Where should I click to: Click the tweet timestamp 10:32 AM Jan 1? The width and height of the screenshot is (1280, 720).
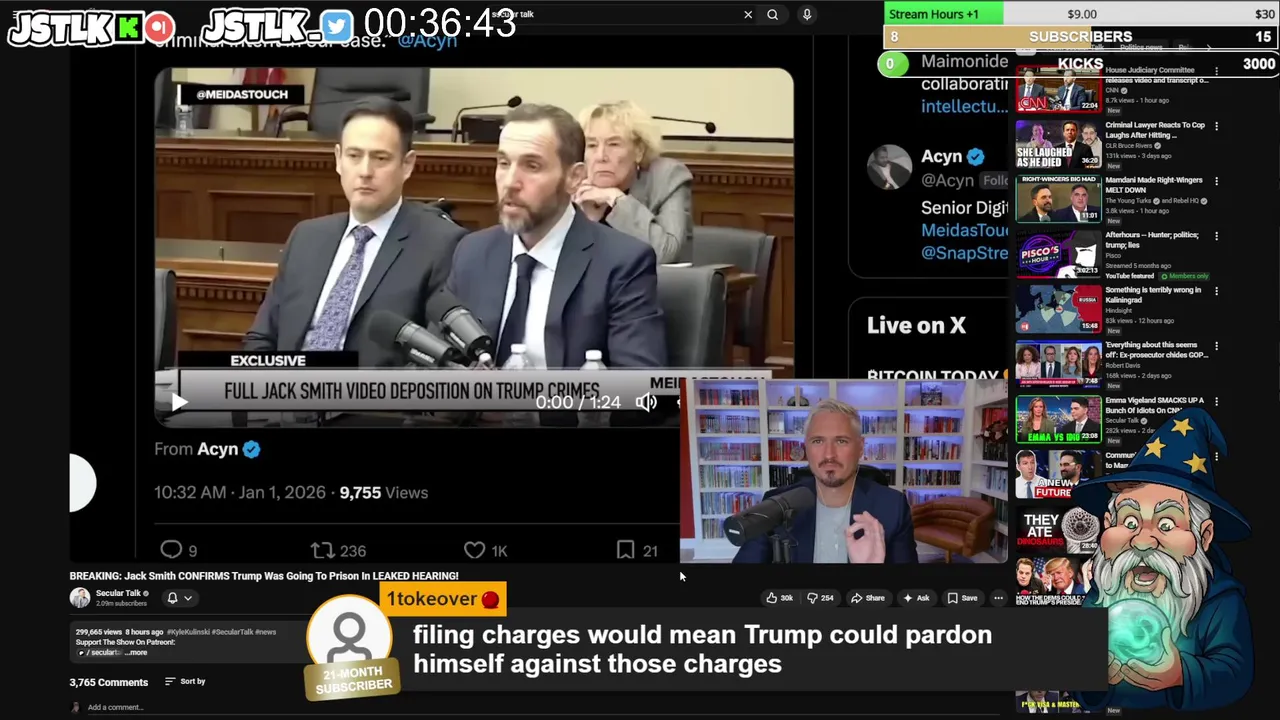240,492
